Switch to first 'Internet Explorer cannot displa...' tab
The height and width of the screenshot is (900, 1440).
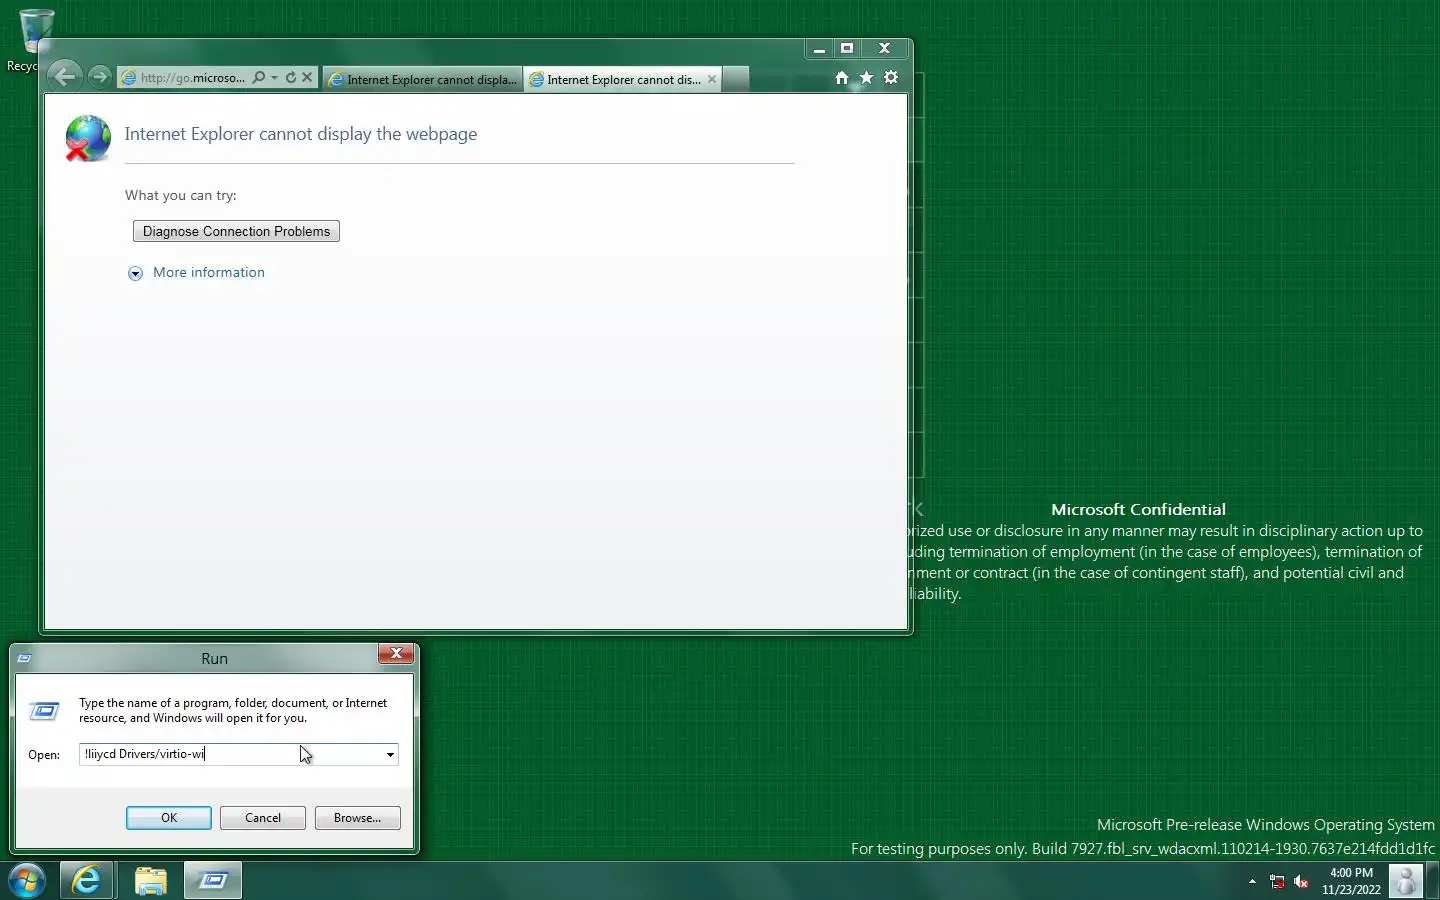coord(423,79)
